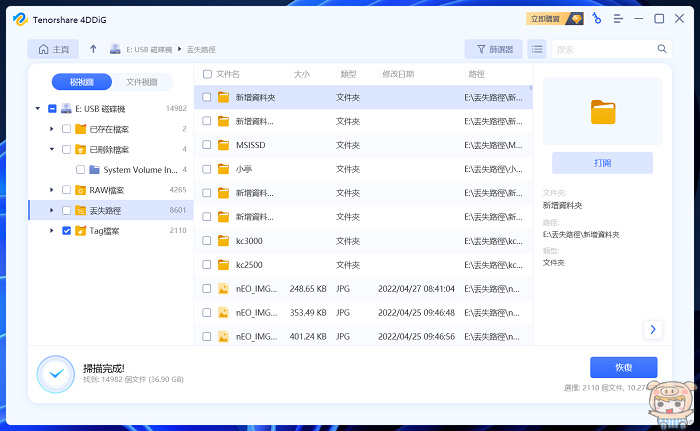Viewport: 700px width, 431px height.
Task: Switch to list view layout icon
Action: tap(537, 49)
